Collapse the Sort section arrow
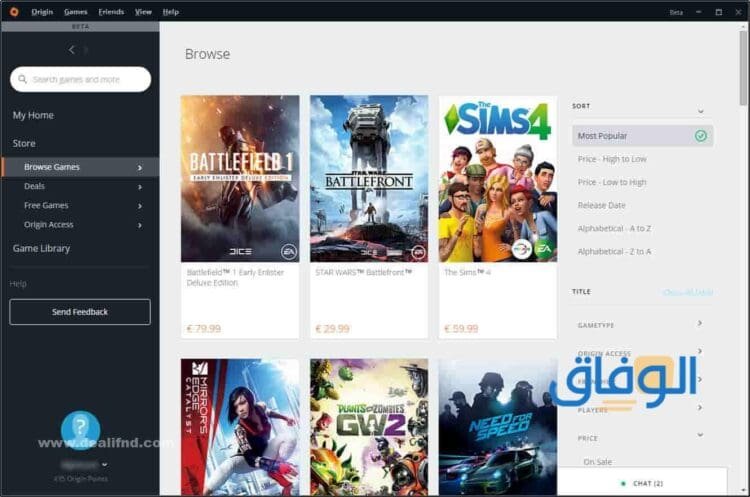The width and height of the screenshot is (750, 497). pos(700,111)
